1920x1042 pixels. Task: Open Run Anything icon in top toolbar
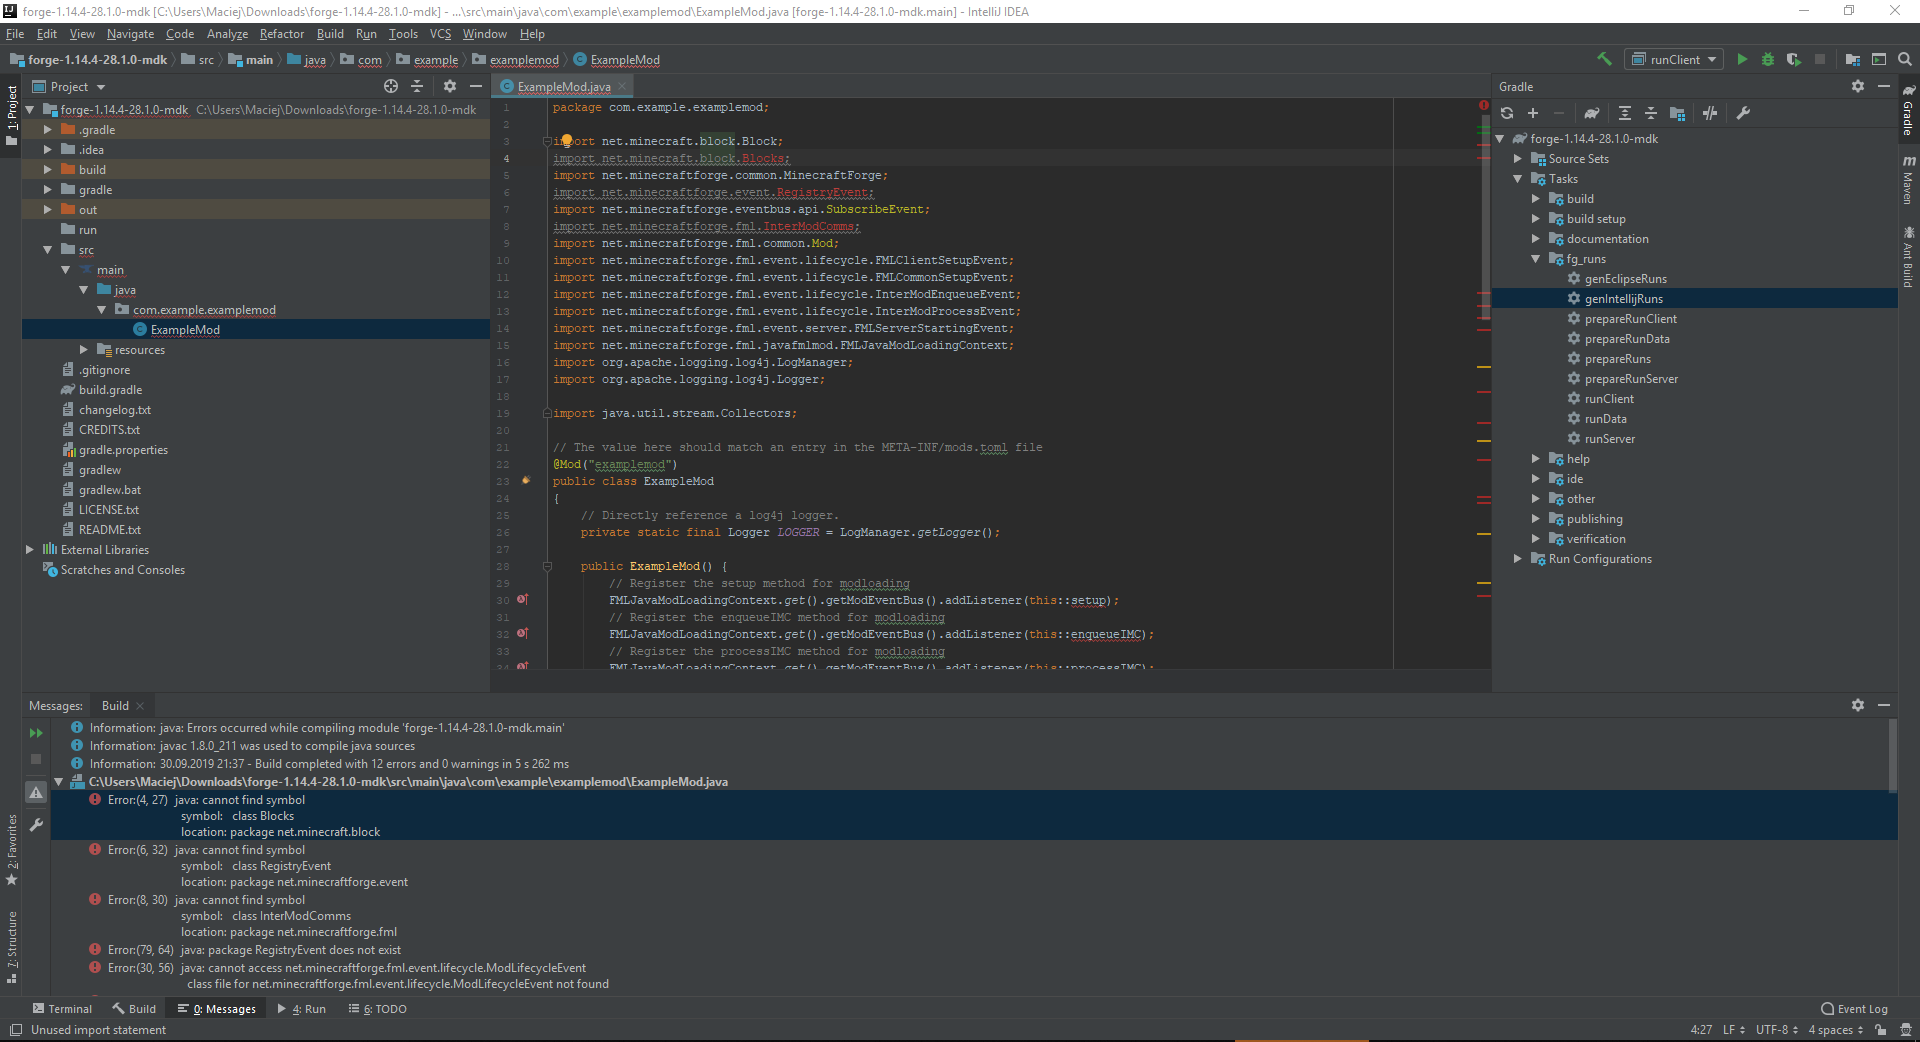tap(1879, 59)
